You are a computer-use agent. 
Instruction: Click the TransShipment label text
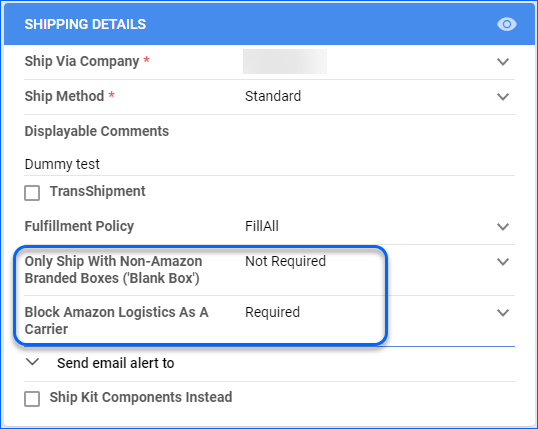(97, 191)
